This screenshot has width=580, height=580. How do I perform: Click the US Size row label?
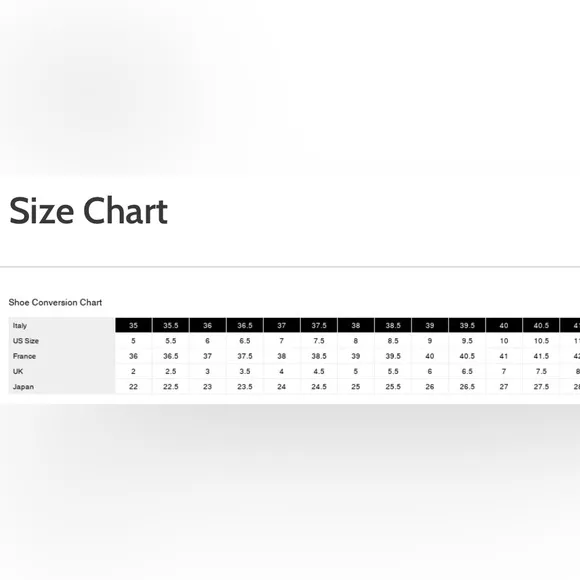(x=26, y=341)
